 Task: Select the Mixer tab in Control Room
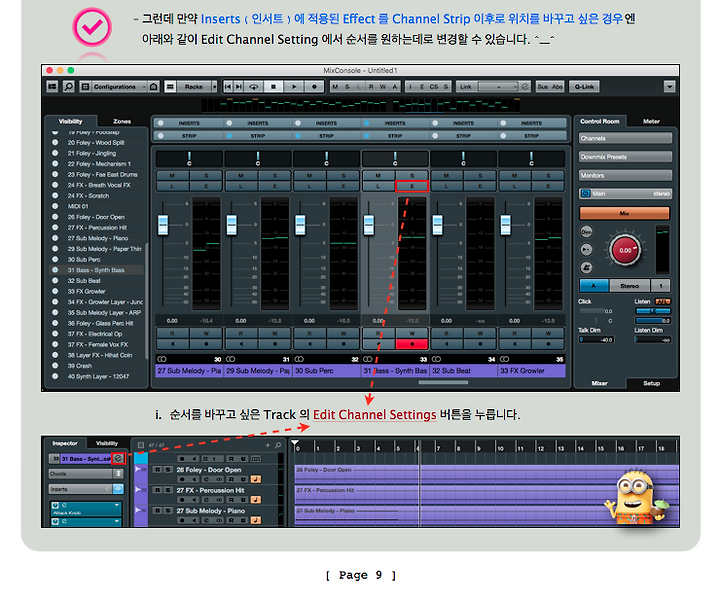599,383
